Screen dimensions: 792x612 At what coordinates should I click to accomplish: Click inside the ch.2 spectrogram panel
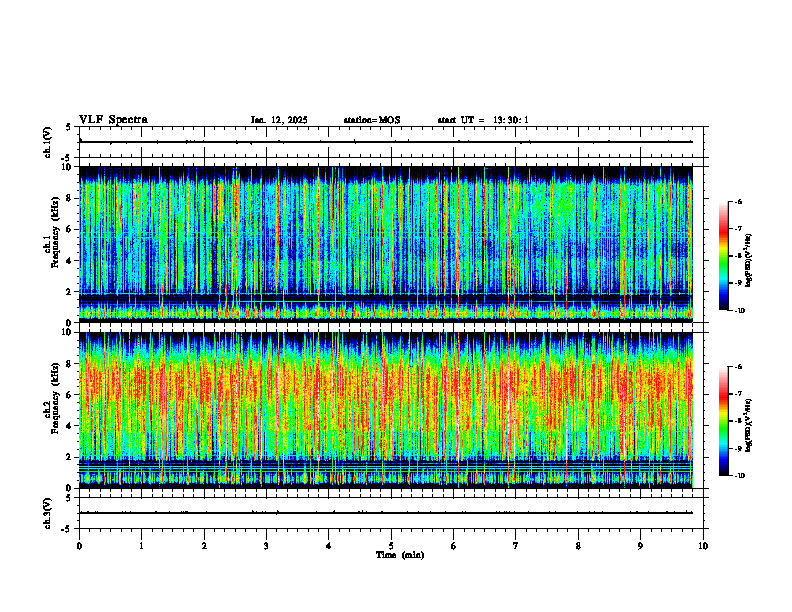385,410
